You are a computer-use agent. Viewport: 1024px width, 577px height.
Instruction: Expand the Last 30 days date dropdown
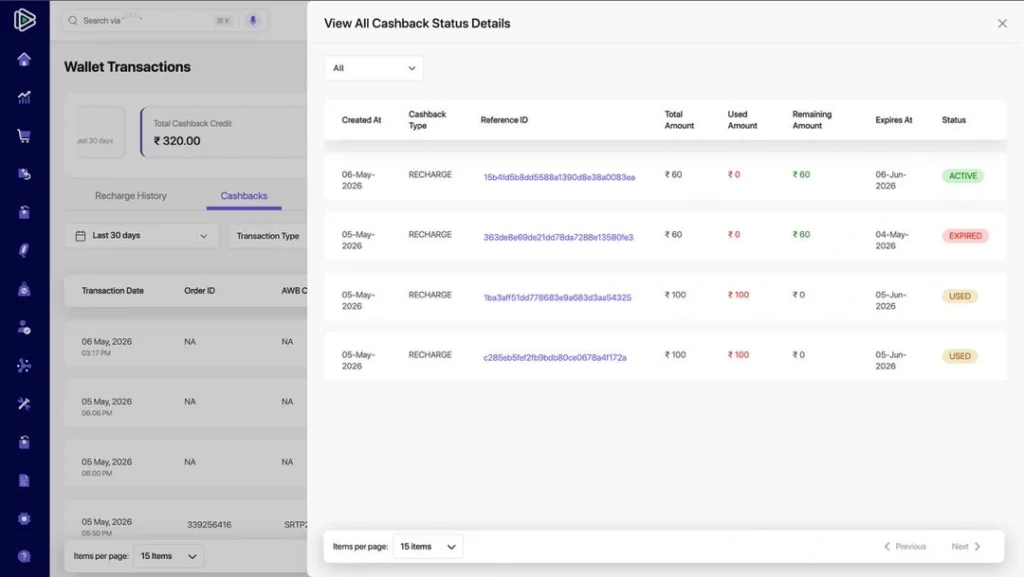point(143,236)
